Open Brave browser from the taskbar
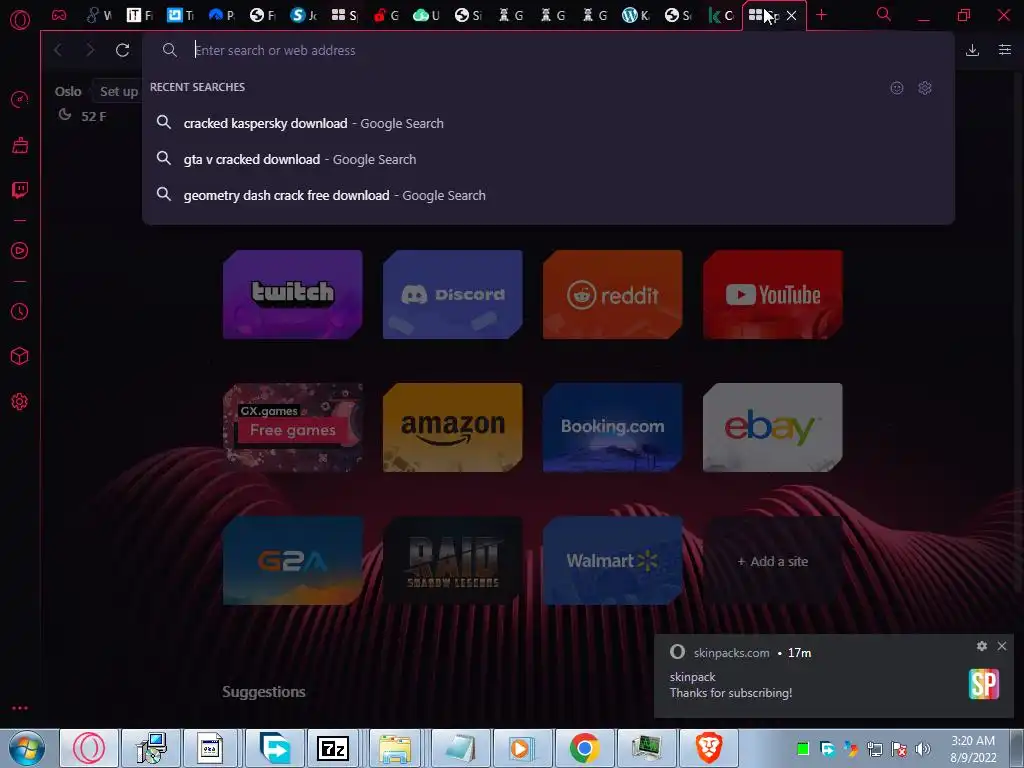Viewport: 1024px width, 768px height. point(709,748)
